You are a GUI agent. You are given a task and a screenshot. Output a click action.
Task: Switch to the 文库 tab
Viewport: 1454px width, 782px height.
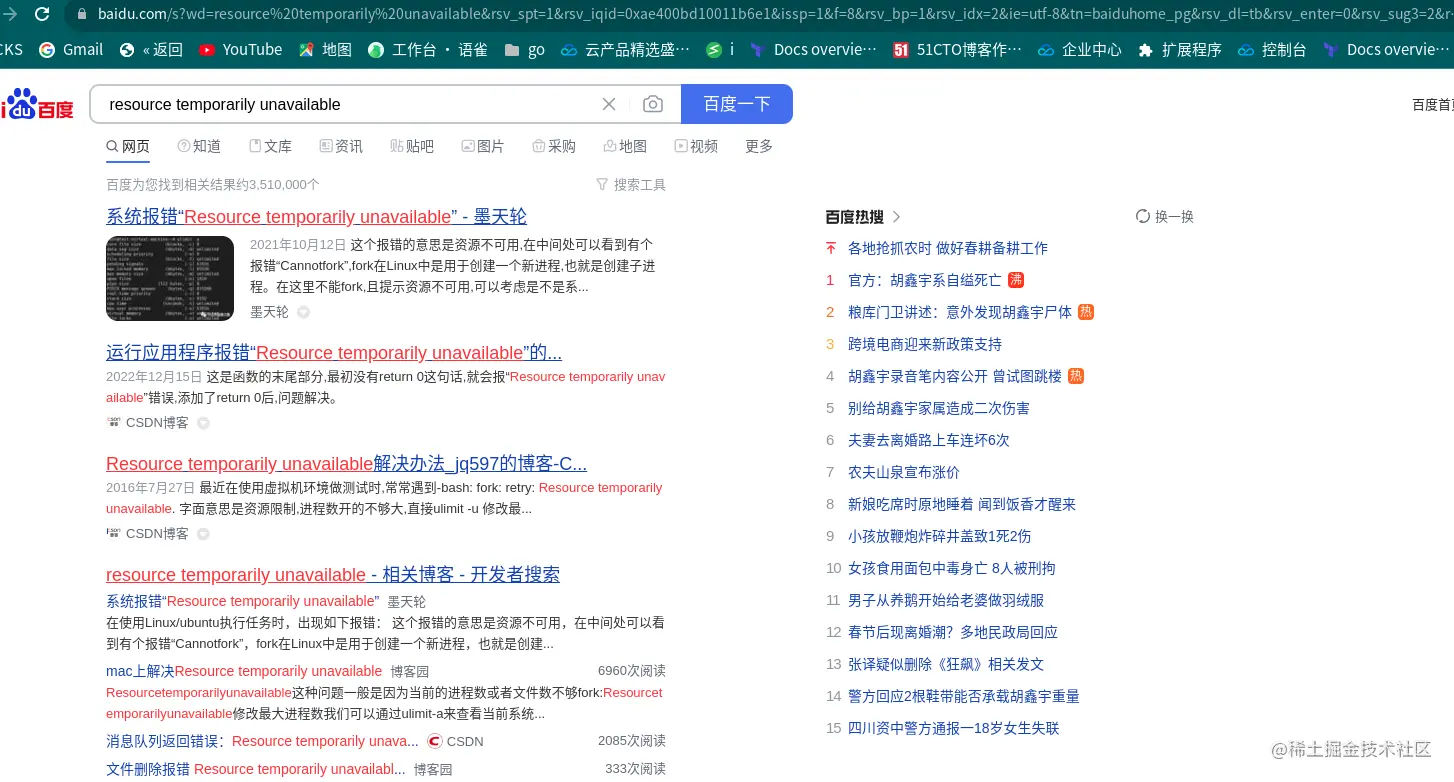pyautogui.click(x=270, y=146)
